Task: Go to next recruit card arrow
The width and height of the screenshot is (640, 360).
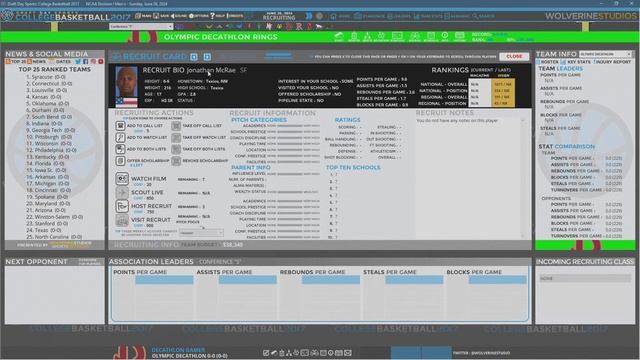Action: 207,57
